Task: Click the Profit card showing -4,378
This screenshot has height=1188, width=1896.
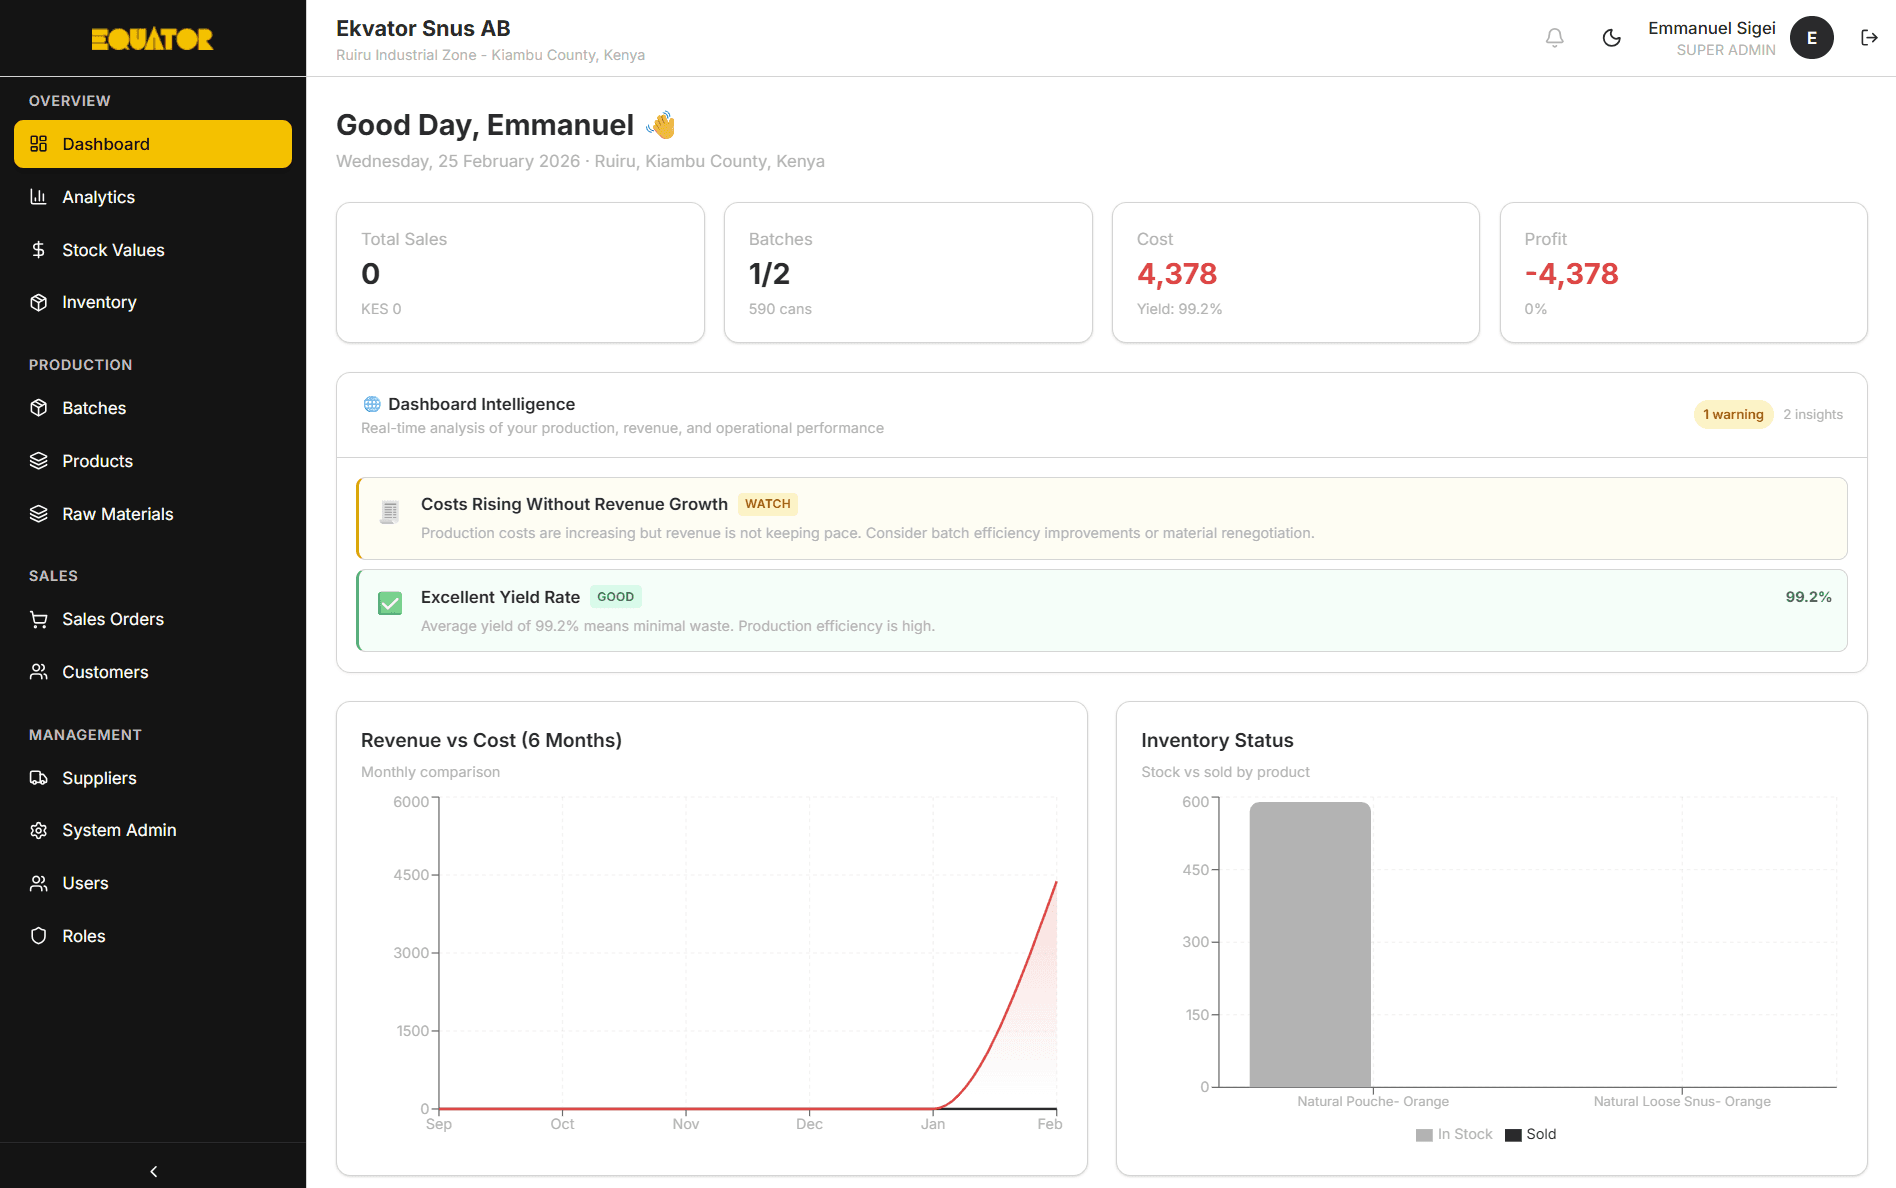Action: pyautogui.click(x=1684, y=273)
